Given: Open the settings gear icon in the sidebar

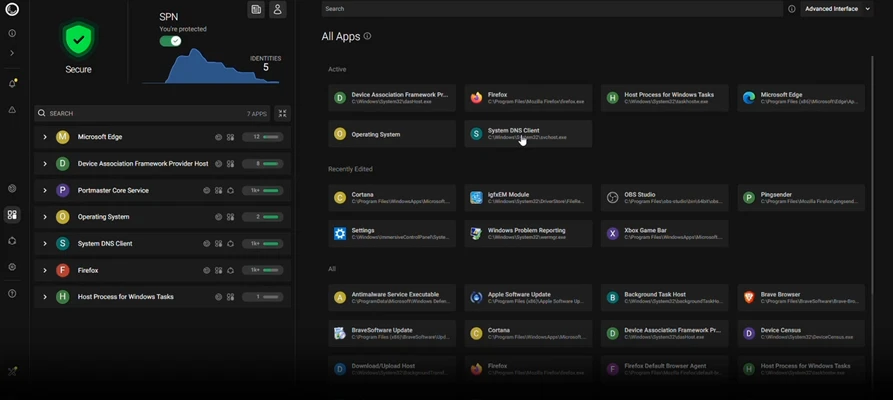Looking at the screenshot, I should pyautogui.click(x=12, y=267).
